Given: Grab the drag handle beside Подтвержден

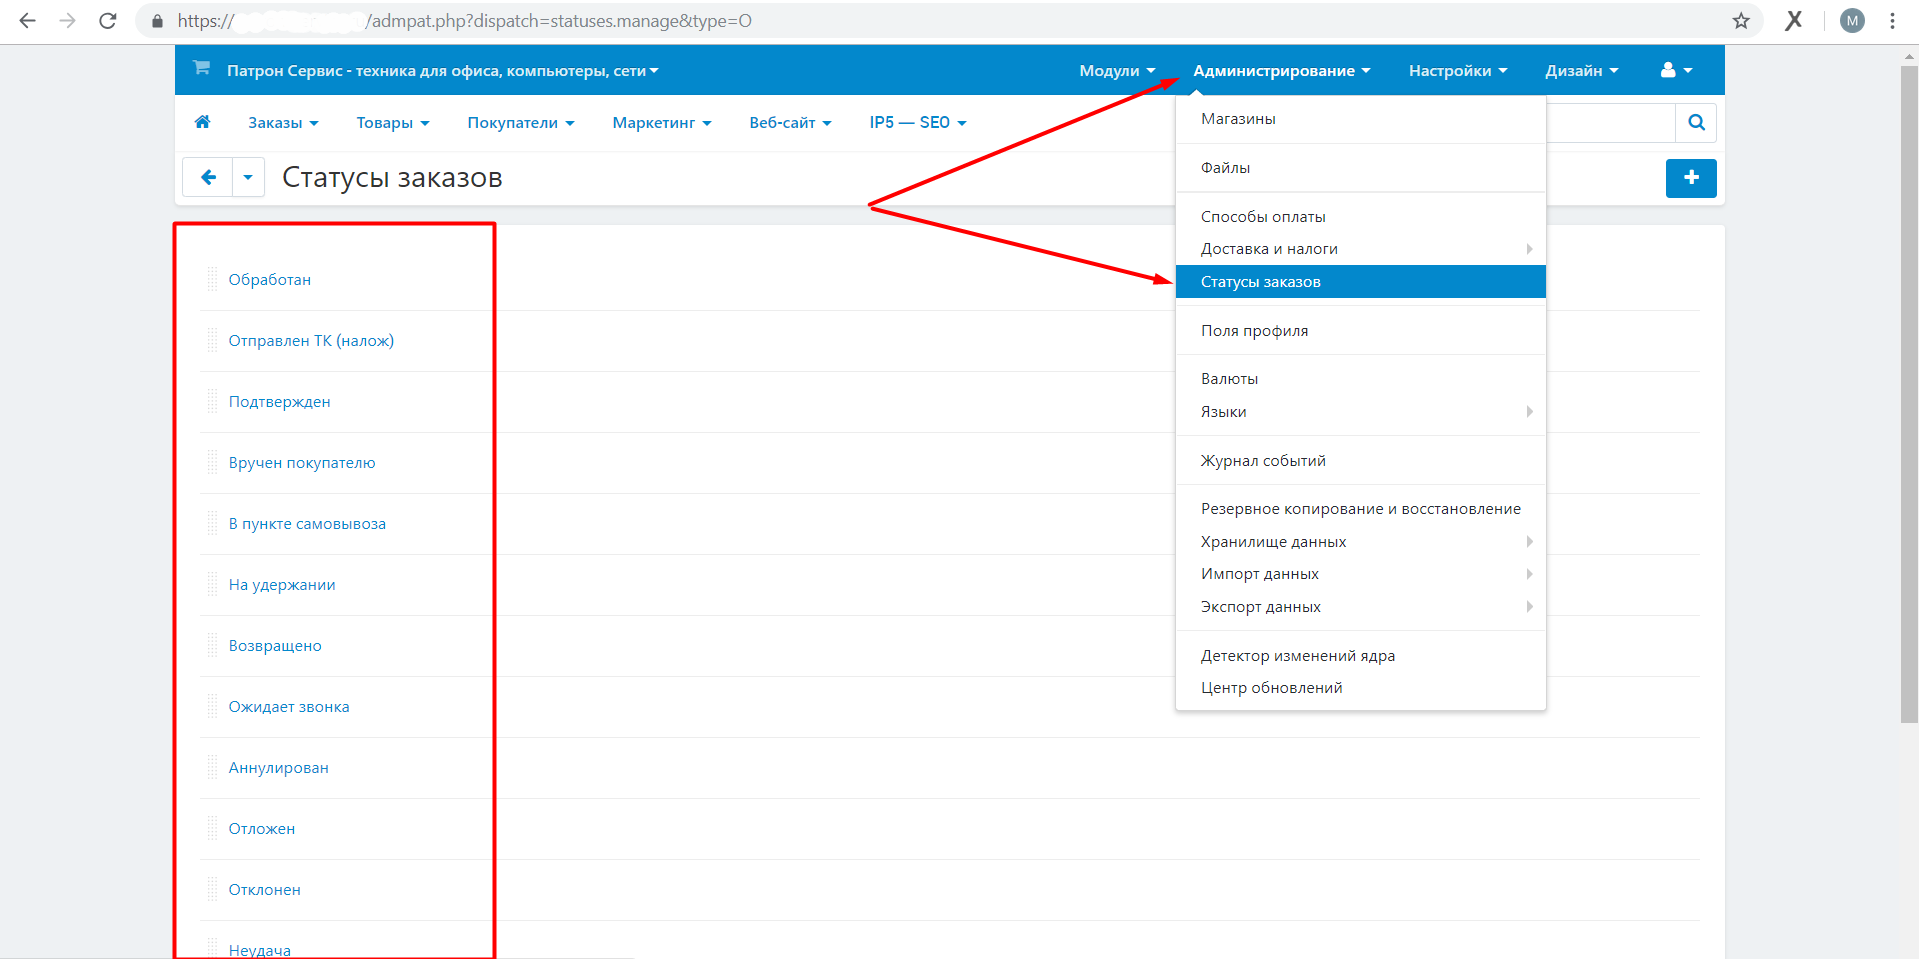Looking at the screenshot, I should point(212,401).
